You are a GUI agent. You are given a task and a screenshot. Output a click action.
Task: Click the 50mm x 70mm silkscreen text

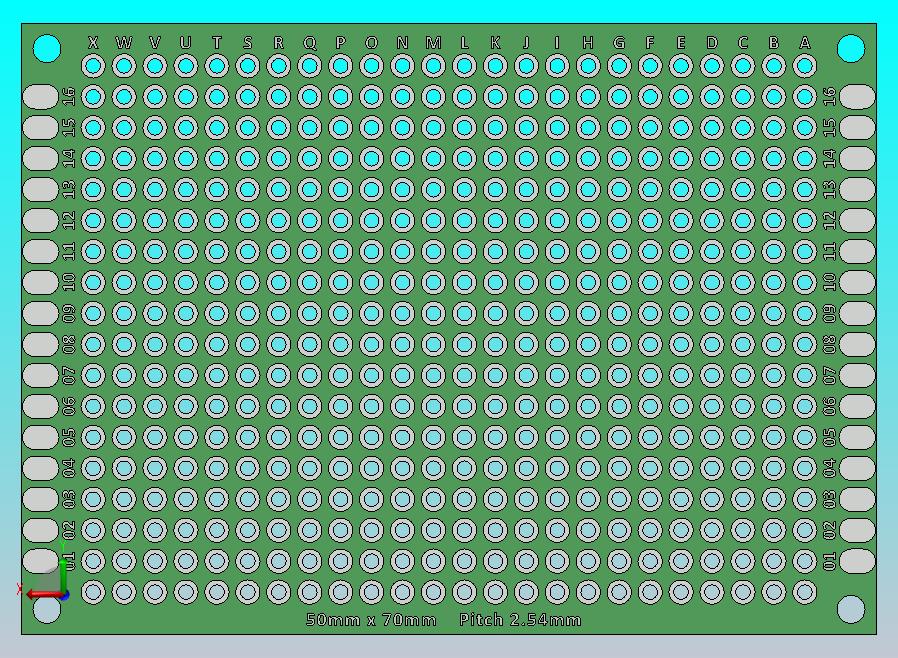click(x=371, y=620)
